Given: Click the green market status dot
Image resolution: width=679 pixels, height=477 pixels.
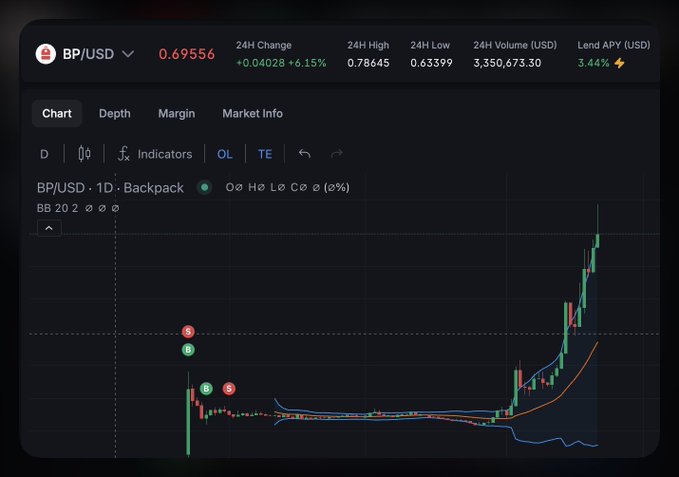Looking at the screenshot, I should tap(205, 187).
